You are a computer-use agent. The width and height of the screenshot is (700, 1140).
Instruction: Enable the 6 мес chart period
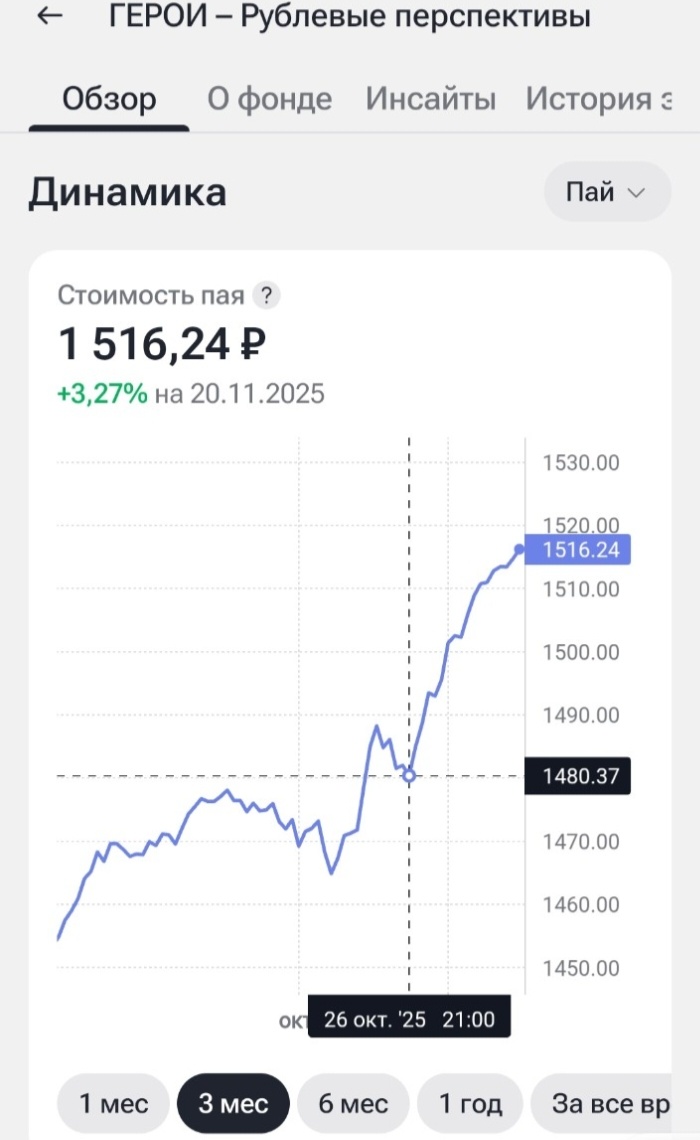(x=351, y=1103)
